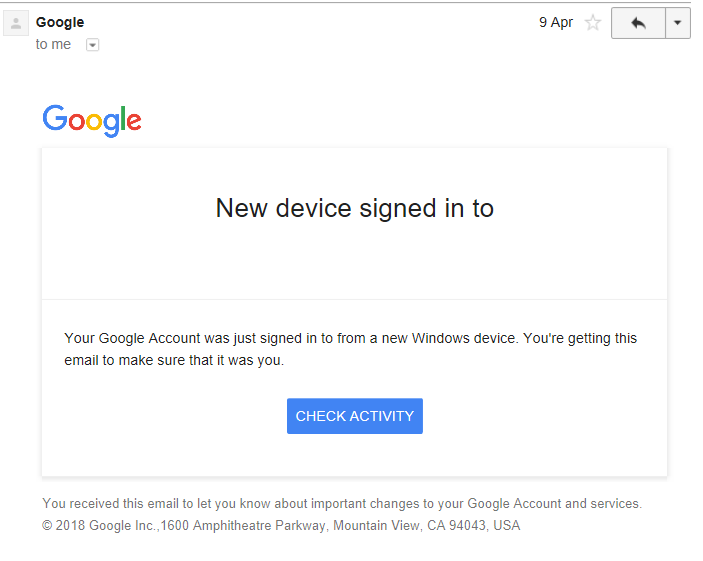Image resolution: width=703 pixels, height=561 pixels.
Task: Click the sender name Google
Action: (60, 22)
